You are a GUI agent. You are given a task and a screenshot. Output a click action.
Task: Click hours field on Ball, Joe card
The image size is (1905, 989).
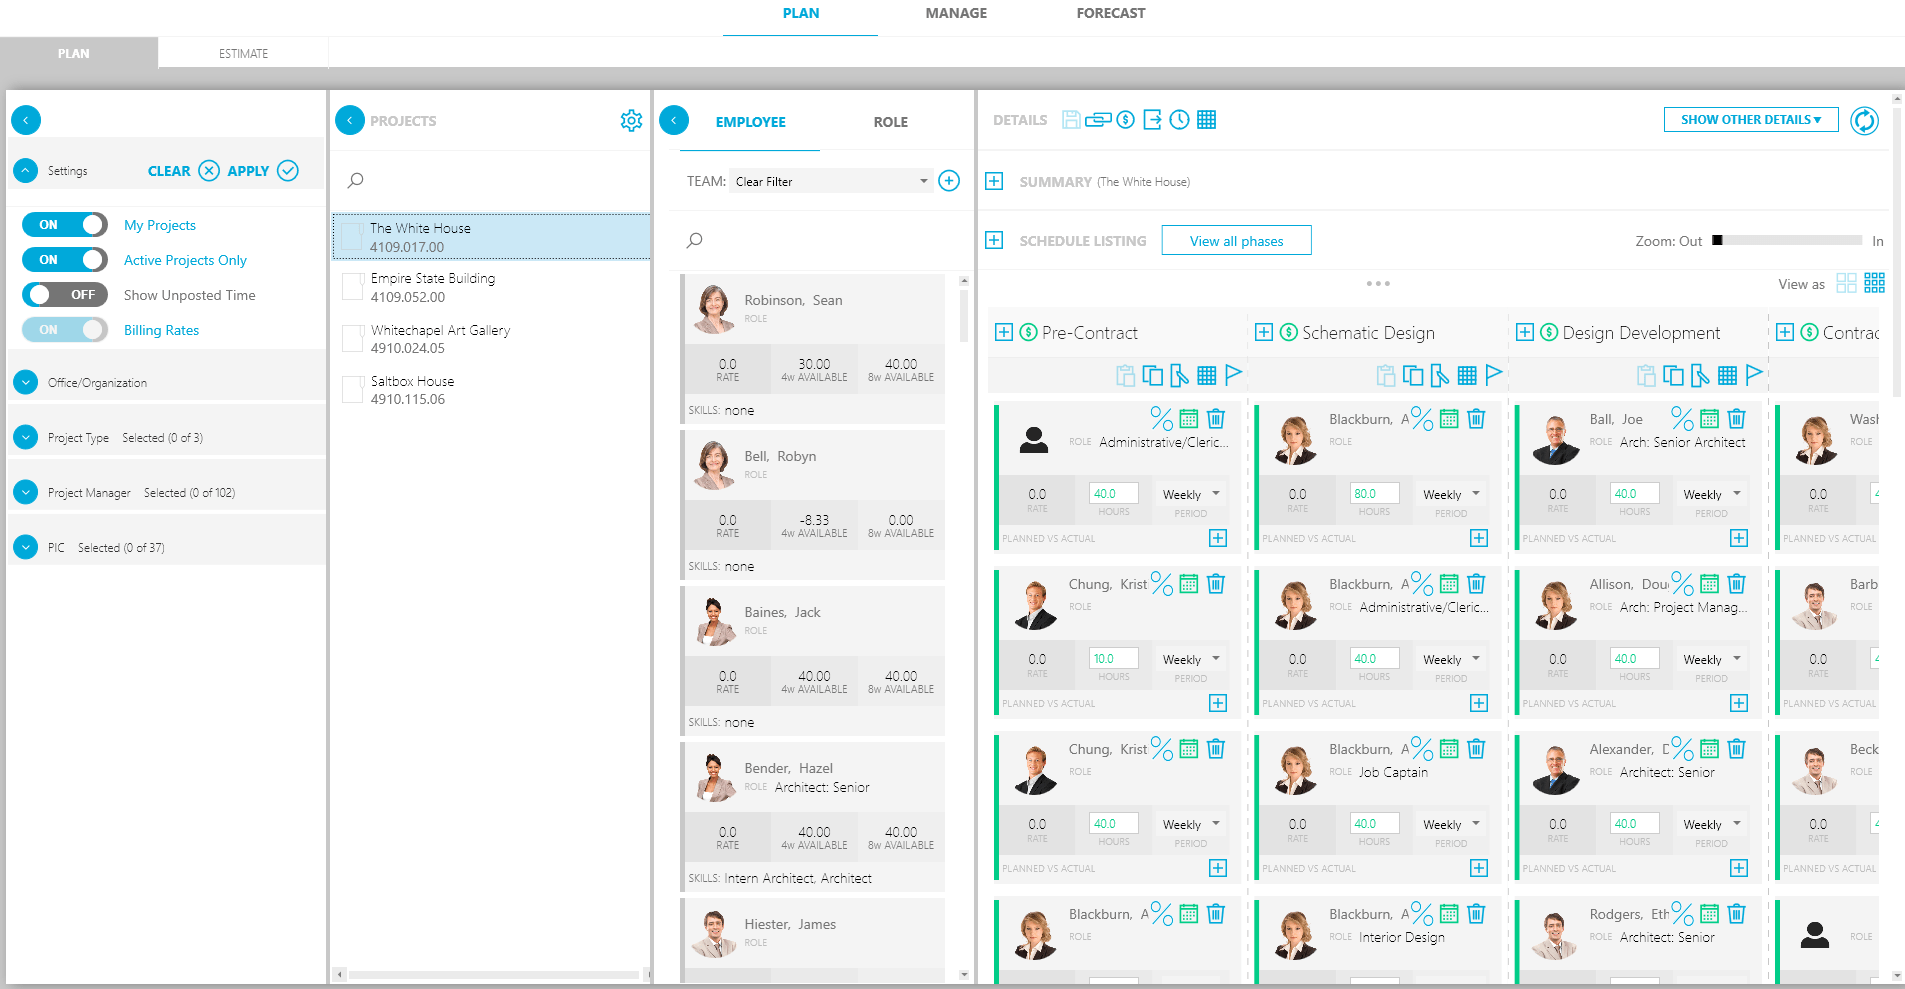click(x=1635, y=493)
